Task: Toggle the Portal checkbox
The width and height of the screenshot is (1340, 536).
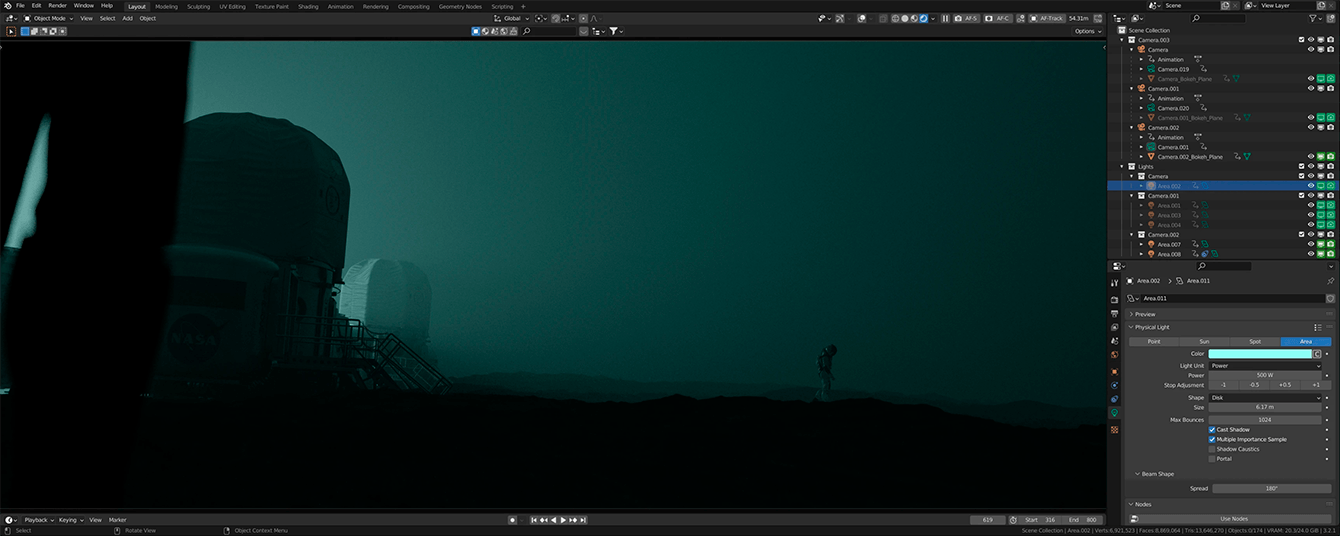Action: [1213, 459]
